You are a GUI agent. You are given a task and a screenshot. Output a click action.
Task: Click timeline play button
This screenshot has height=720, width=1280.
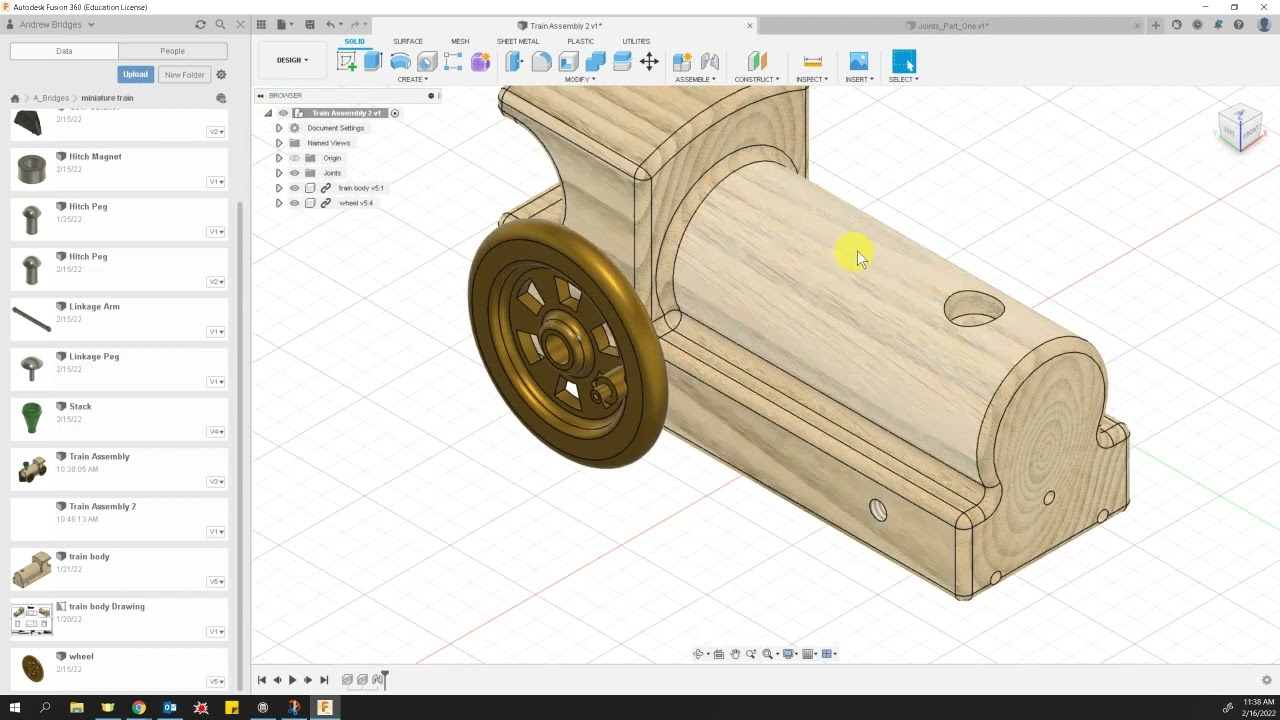(x=292, y=680)
